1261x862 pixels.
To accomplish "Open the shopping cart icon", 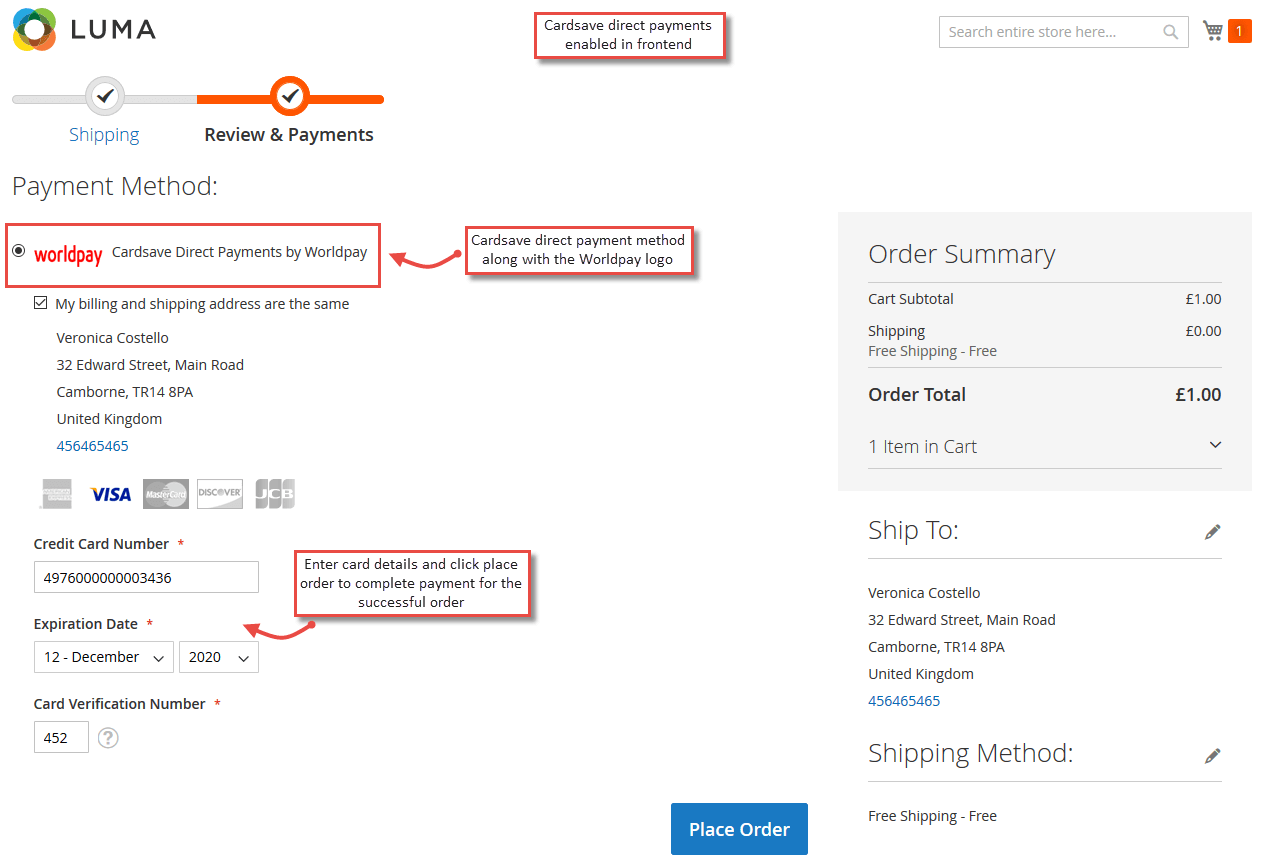I will (1213, 31).
